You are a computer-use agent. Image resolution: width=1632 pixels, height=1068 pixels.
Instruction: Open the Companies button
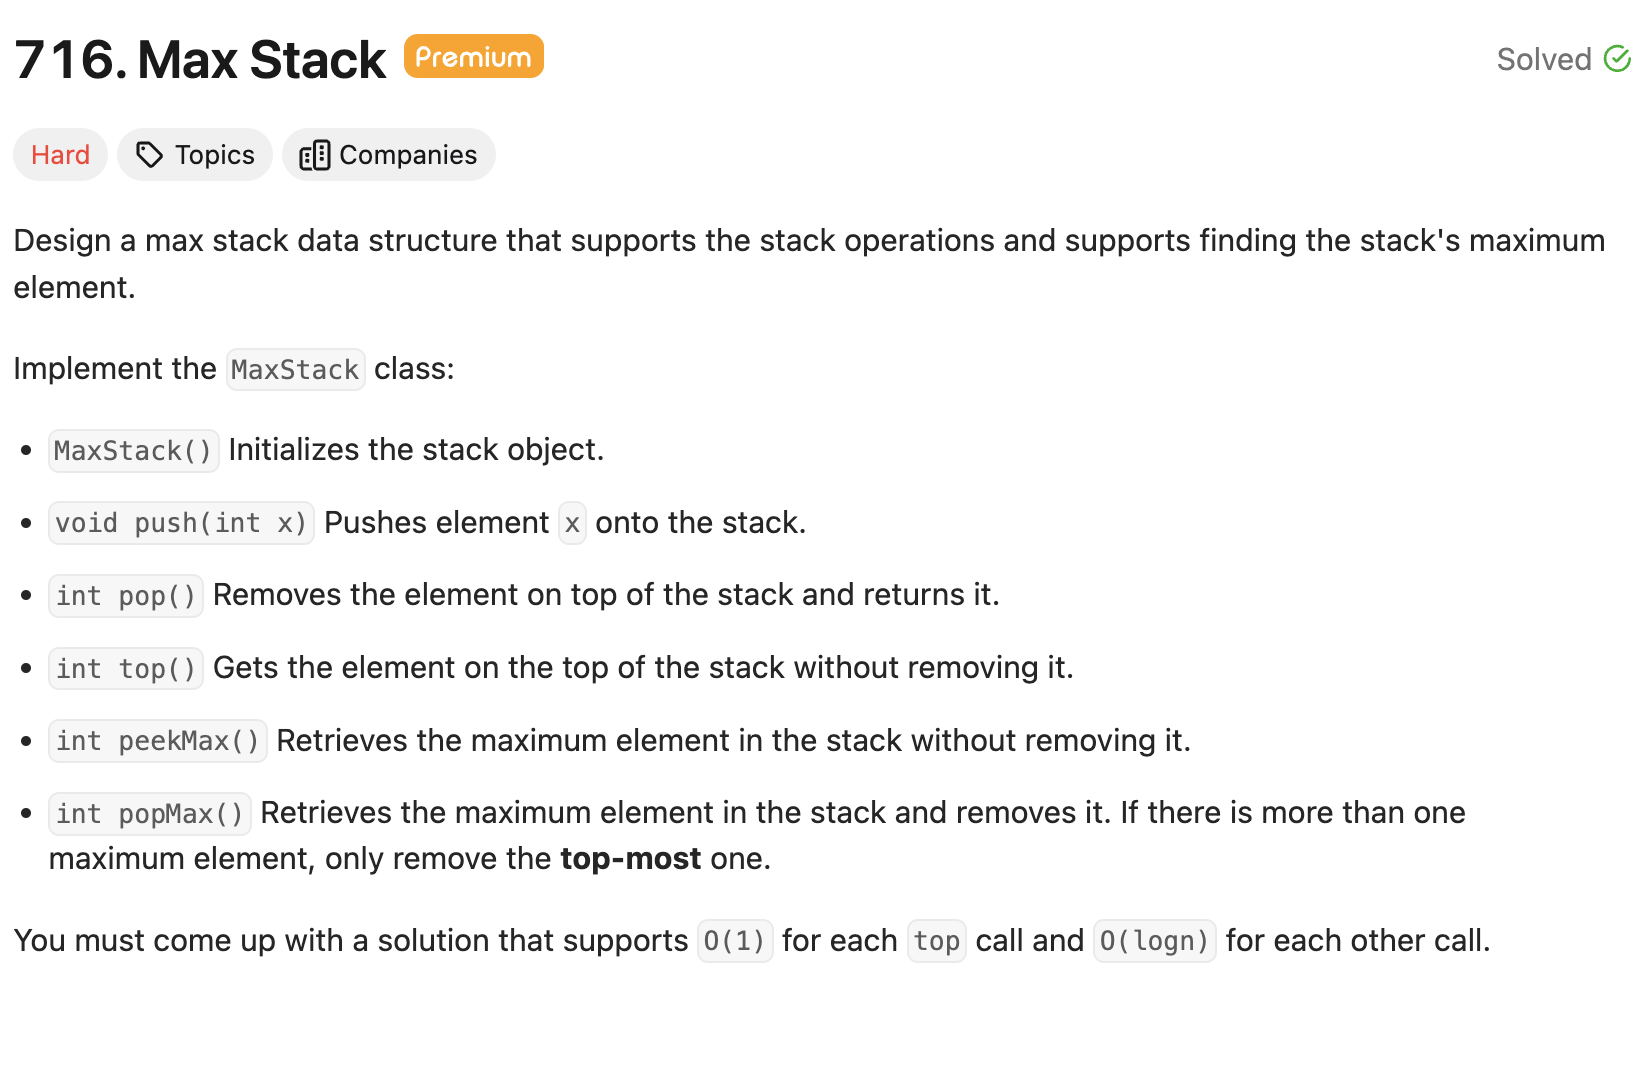pyautogui.click(x=389, y=155)
